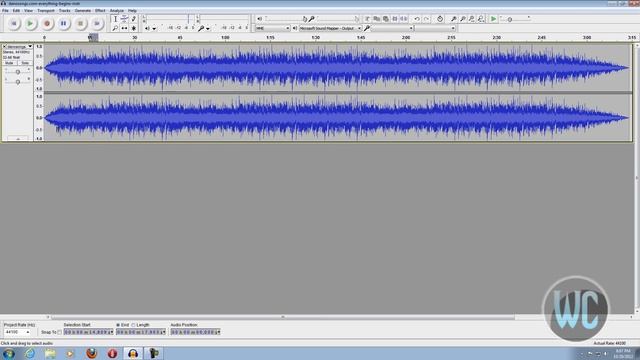The height and width of the screenshot is (360, 640).
Task: Click the Cut (scissors) icon
Action: [x=367, y=19]
